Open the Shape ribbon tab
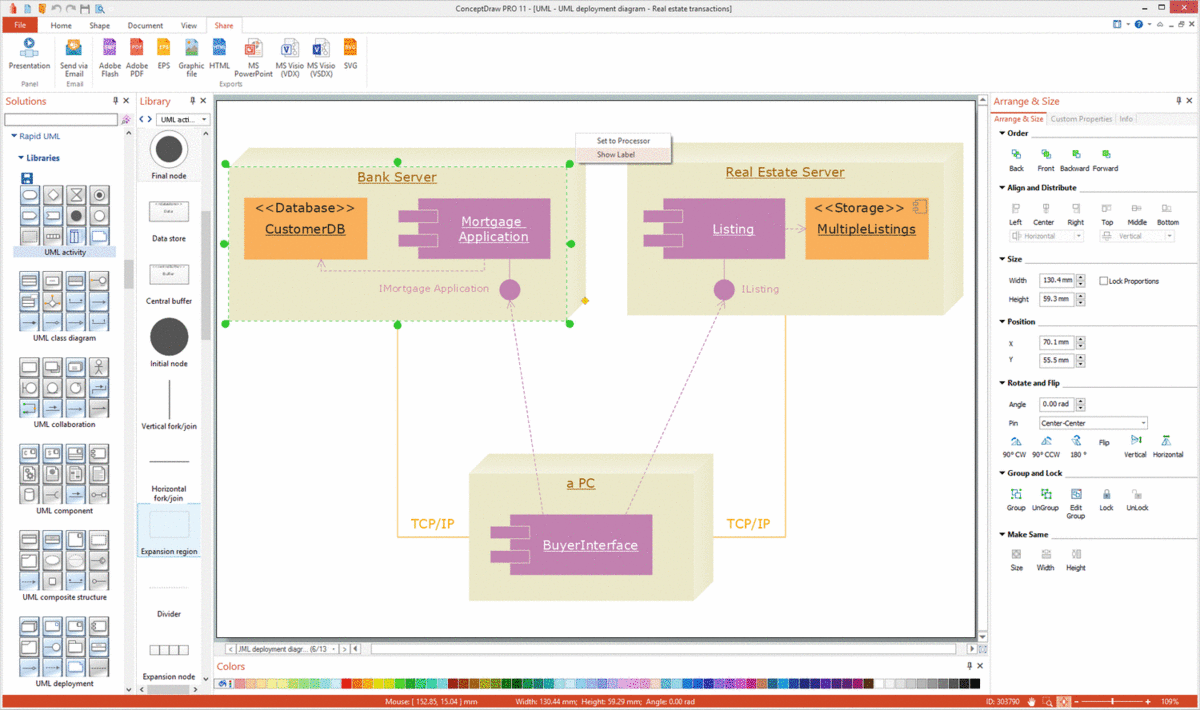Image resolution: width=1200 pixels, height=710 pixels. (100, 25)
